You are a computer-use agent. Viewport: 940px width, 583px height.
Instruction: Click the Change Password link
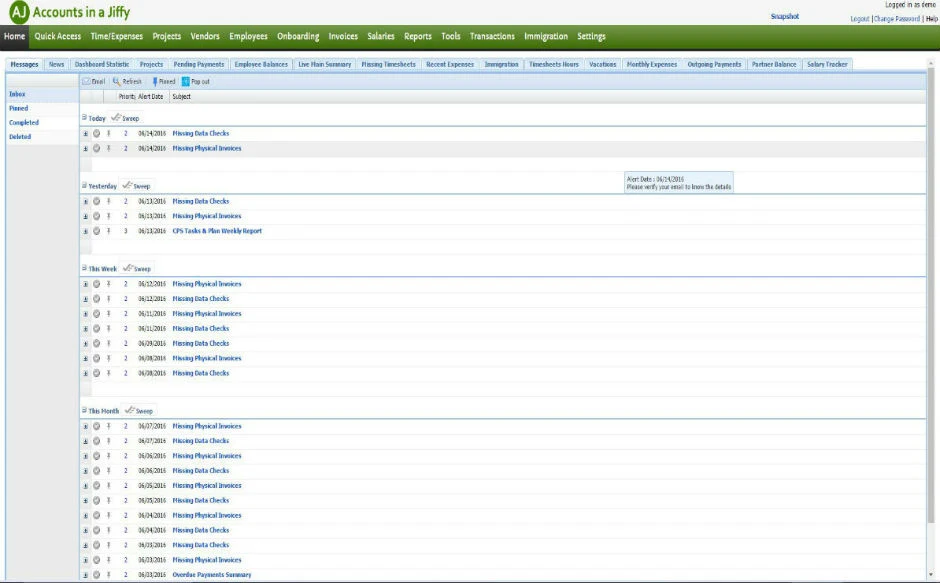pos(897,19)
